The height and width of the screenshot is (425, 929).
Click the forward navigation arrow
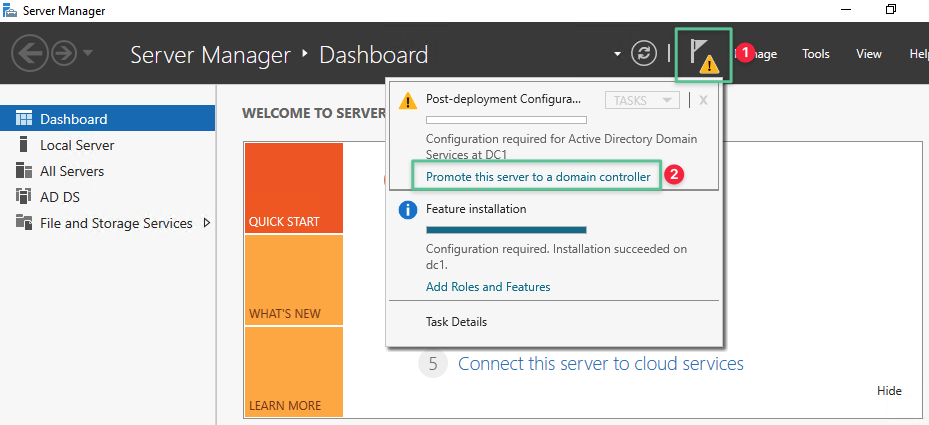coord(64,54)
